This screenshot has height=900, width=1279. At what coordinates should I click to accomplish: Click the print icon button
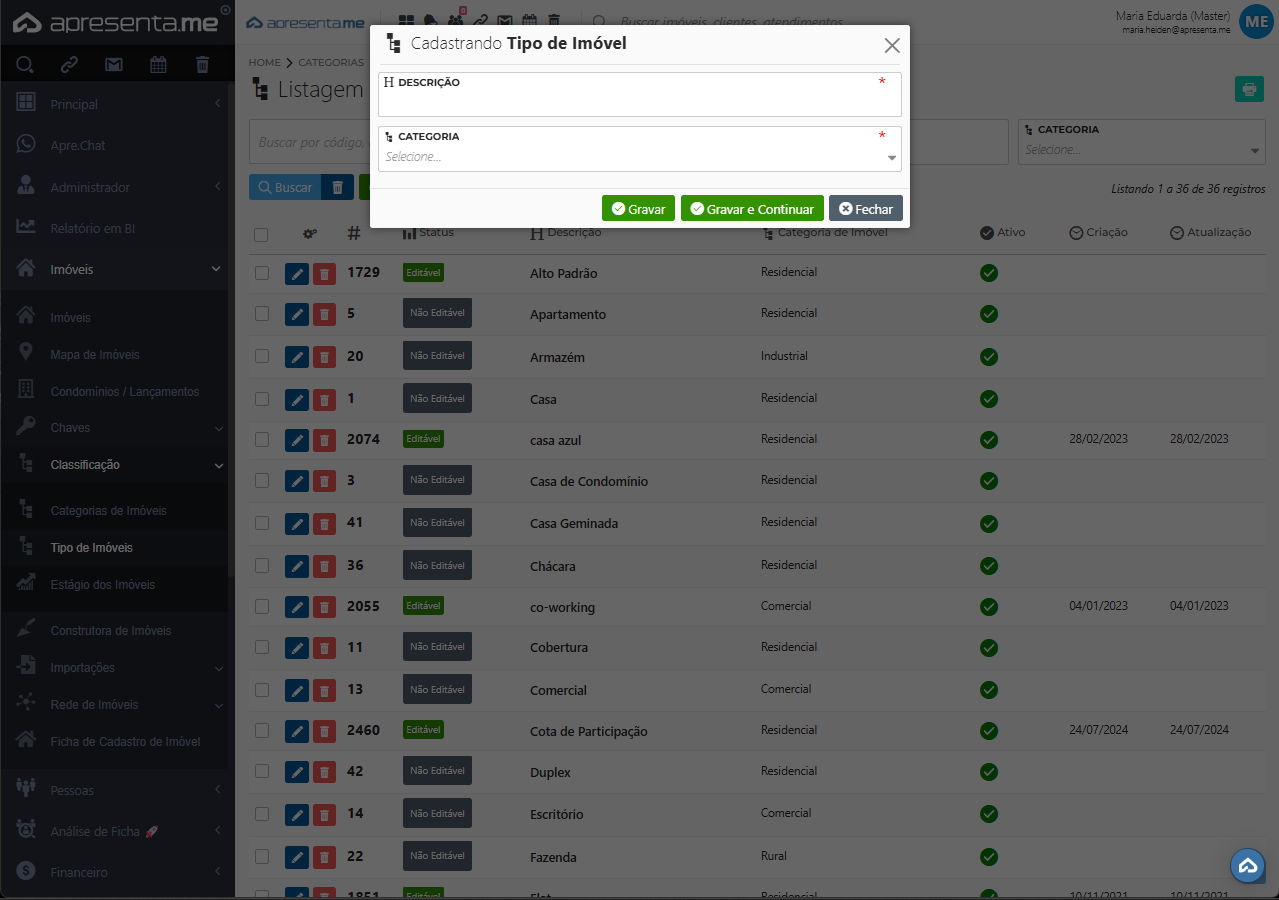(x=1248, y=89)
